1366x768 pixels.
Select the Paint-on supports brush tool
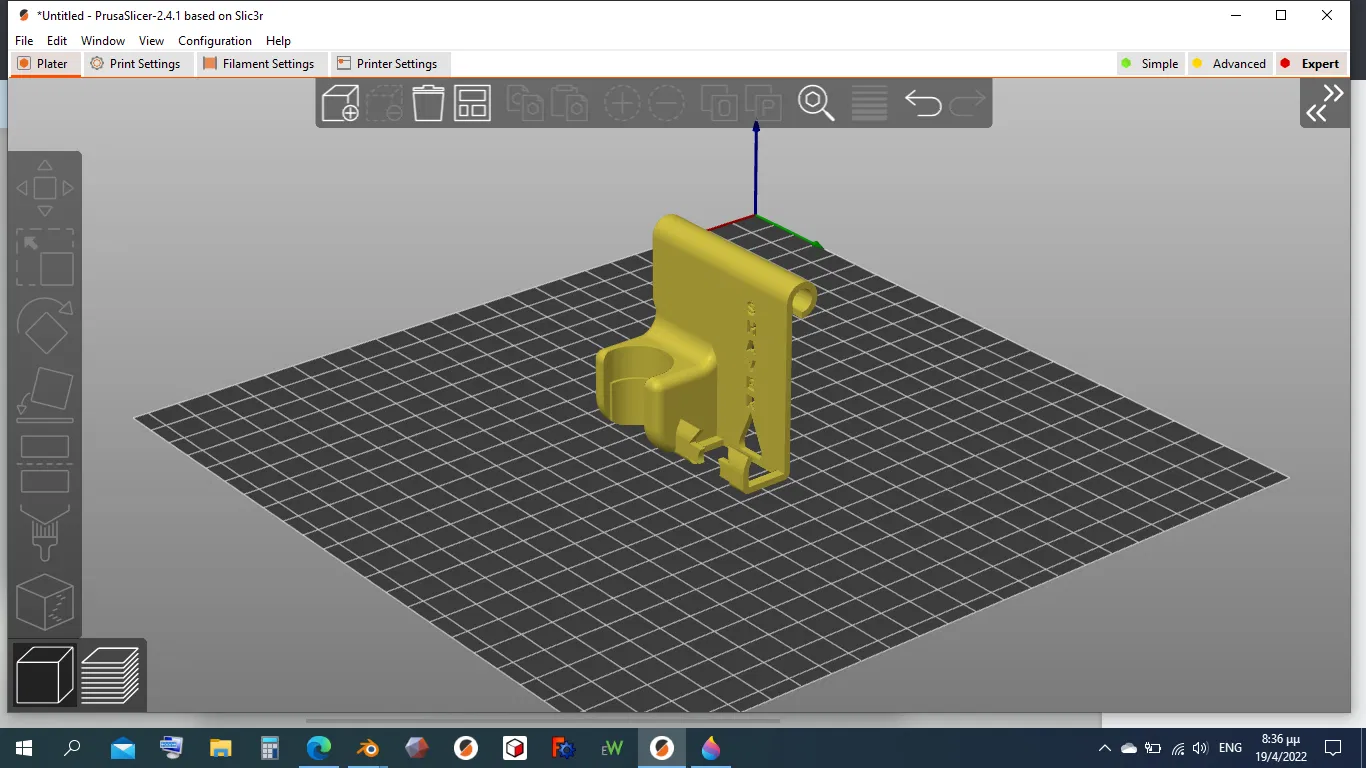pos(45,532)
